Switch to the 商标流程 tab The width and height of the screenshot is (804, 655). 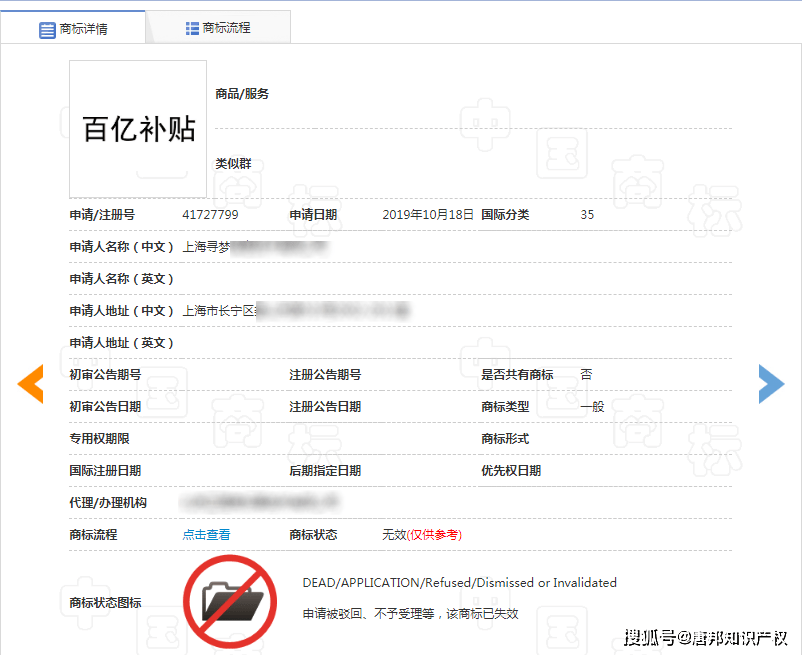click(x=218, y=28)
